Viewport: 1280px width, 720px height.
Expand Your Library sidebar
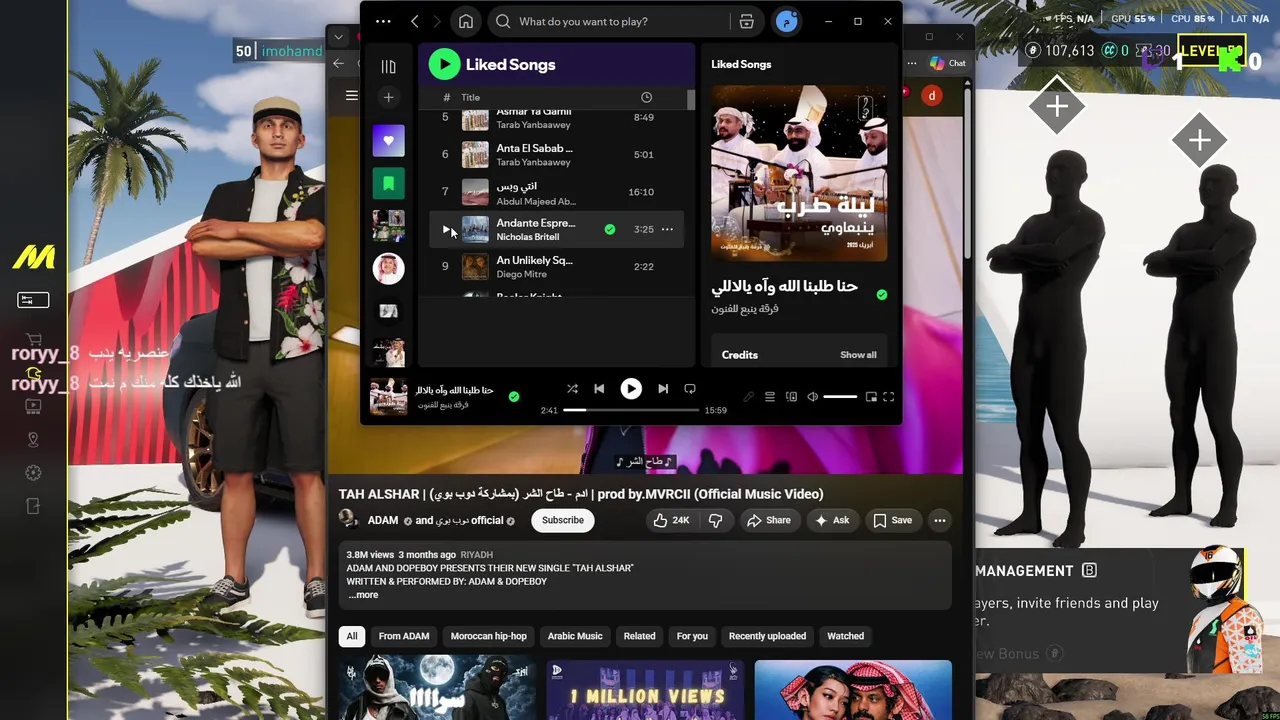click(x=389, y=66)
